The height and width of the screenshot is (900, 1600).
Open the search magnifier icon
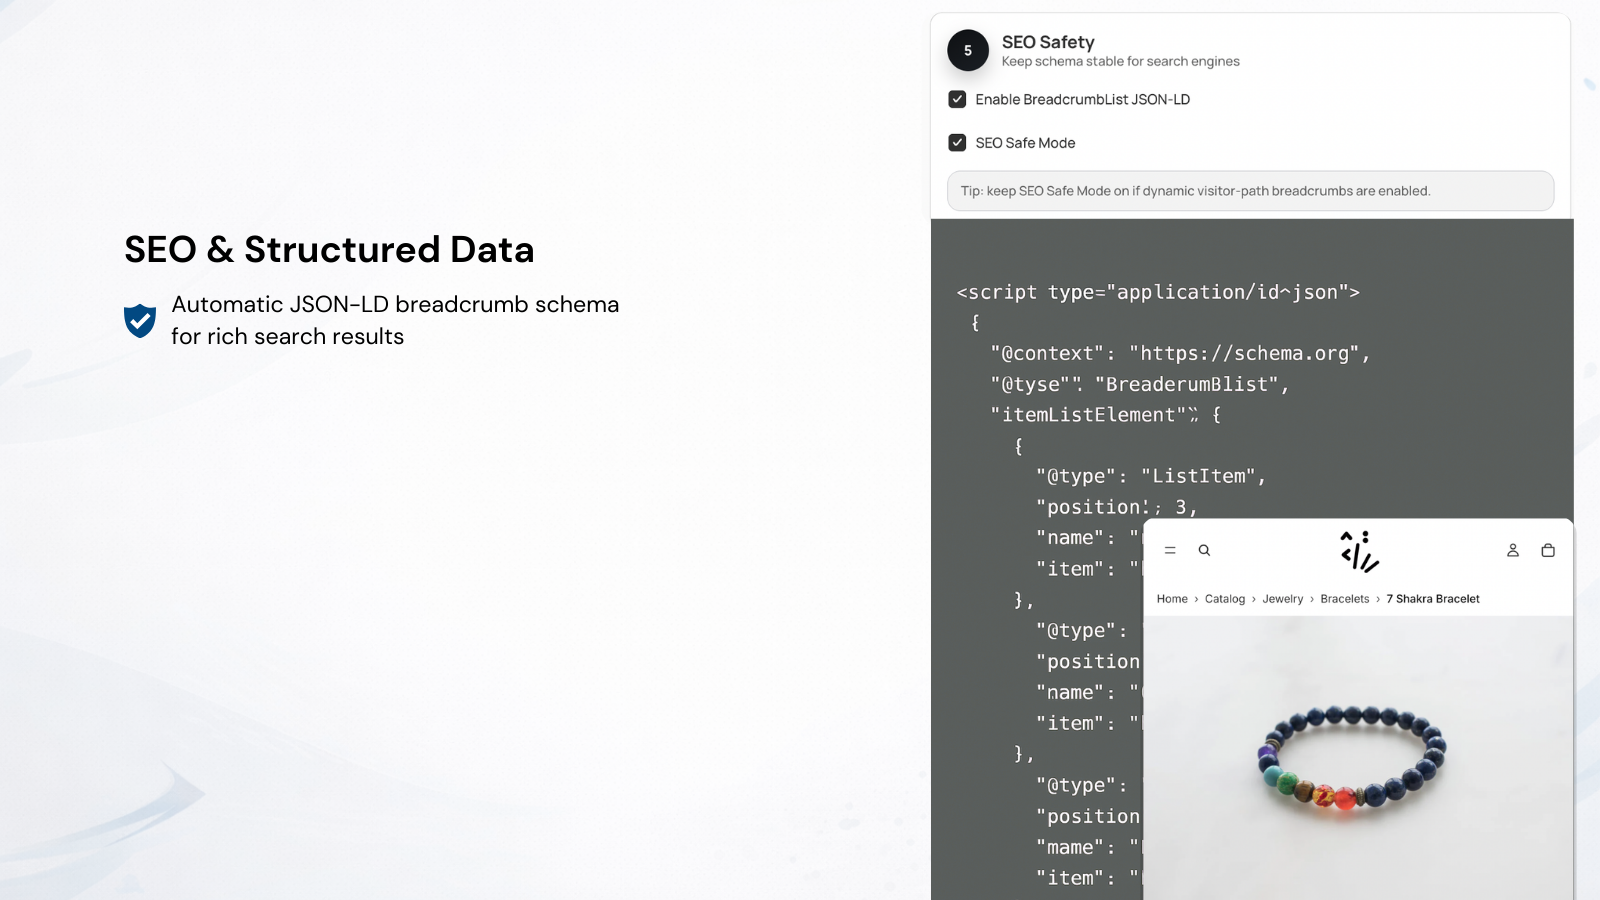(1204, 550)
